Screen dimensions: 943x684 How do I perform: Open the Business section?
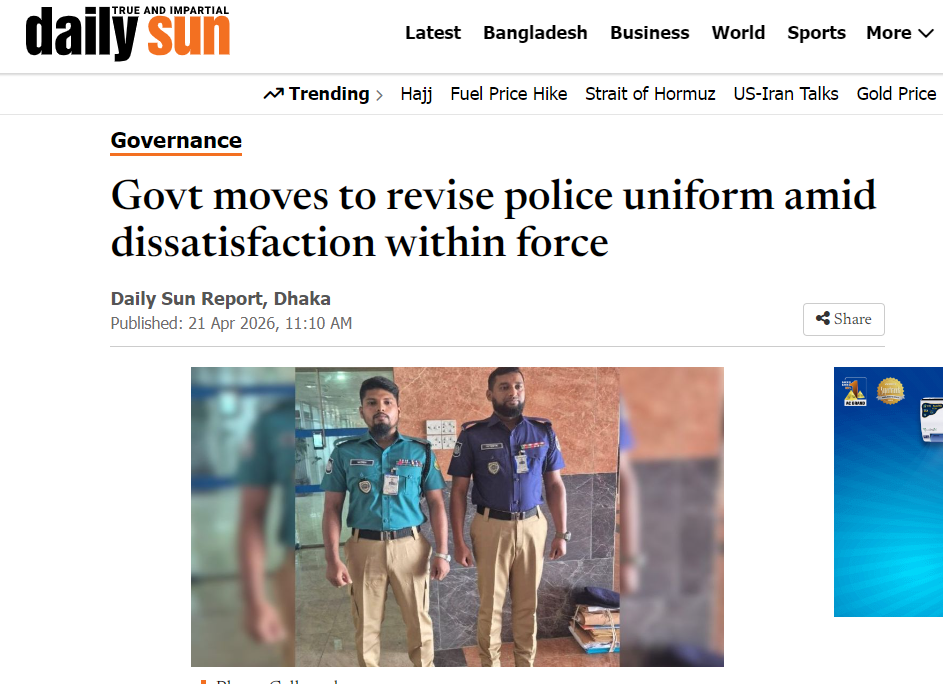[650, 32]
